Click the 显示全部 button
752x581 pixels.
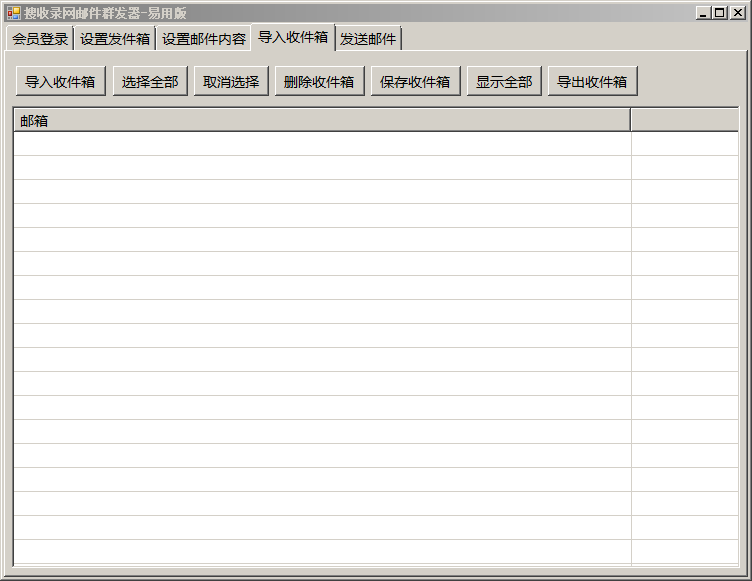(x=504, y=82)
